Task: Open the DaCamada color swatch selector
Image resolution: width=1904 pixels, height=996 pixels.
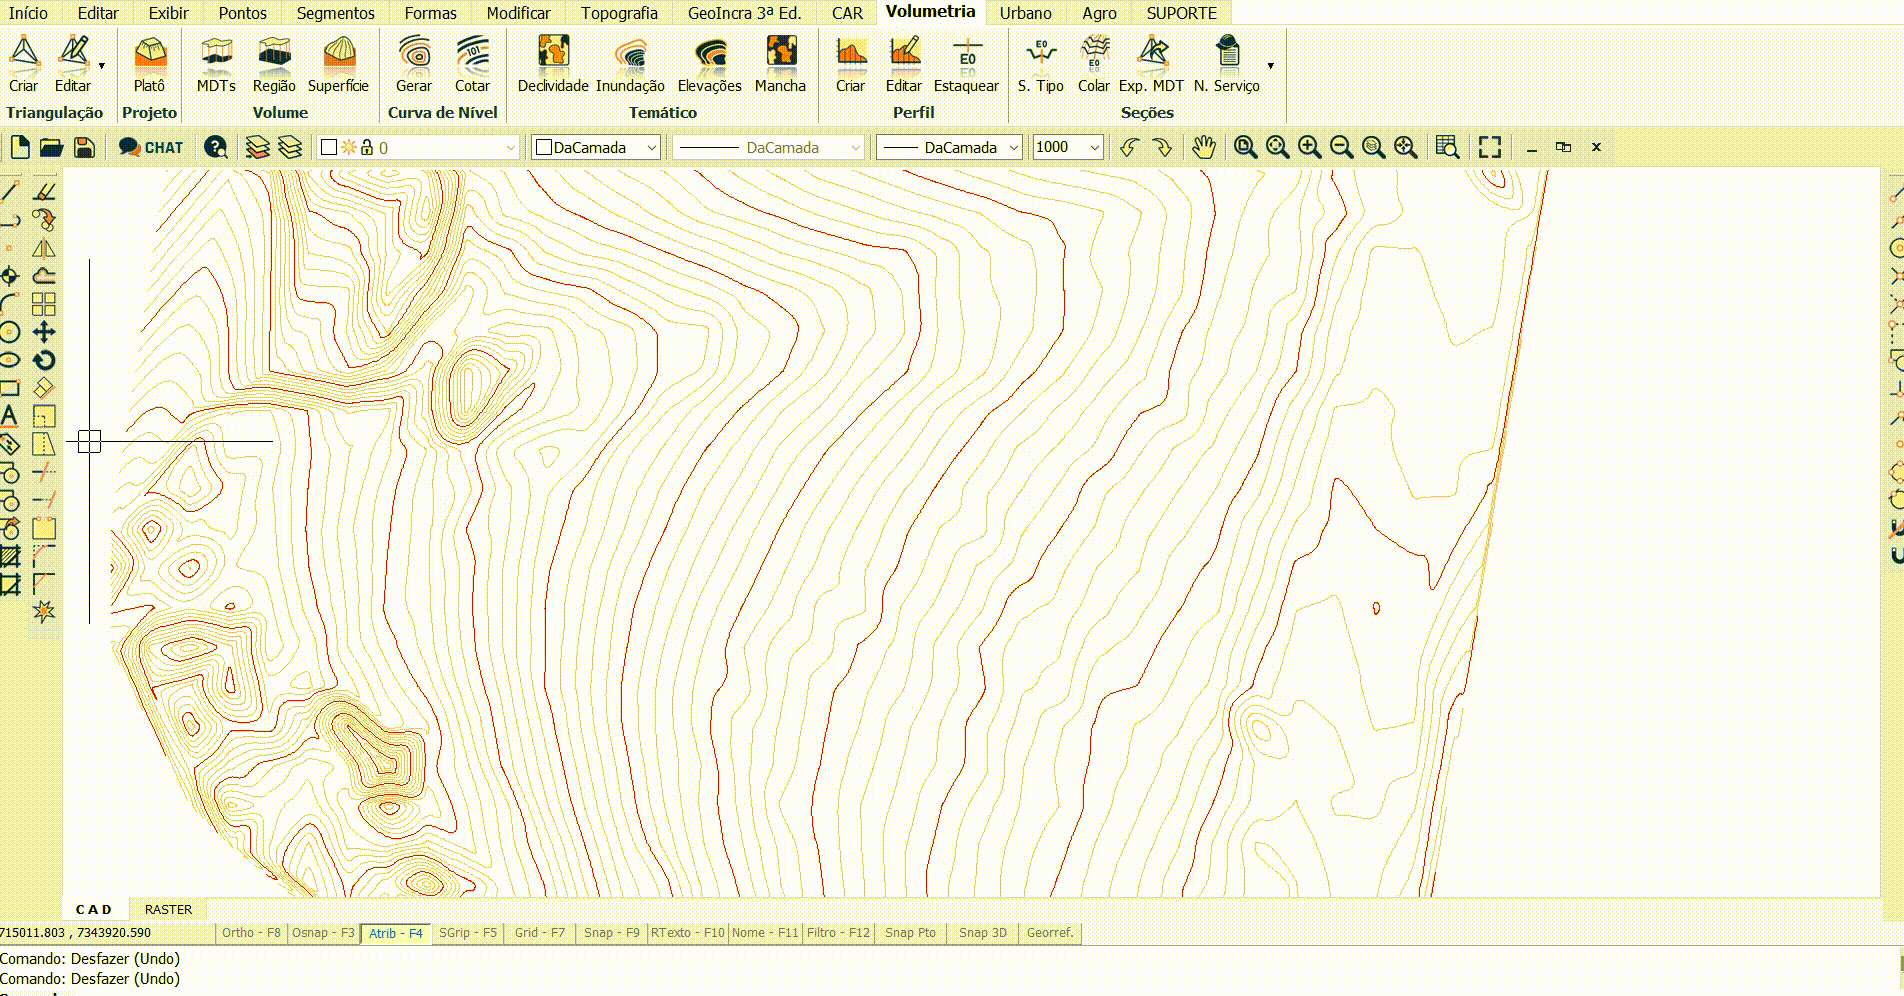Action: pyautogui.click(x=596, y=148)
